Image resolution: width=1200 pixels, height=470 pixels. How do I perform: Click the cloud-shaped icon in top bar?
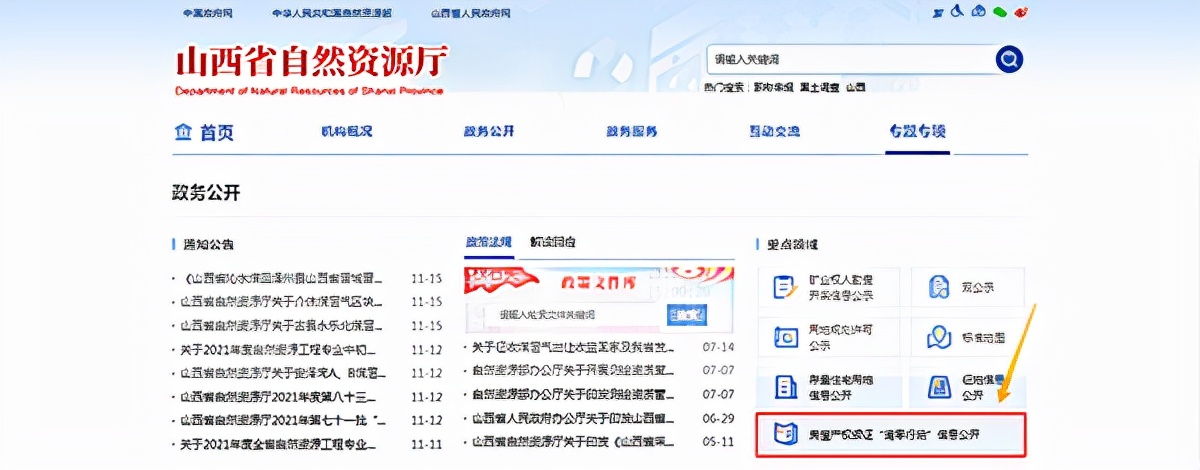(x=978, y=12)
